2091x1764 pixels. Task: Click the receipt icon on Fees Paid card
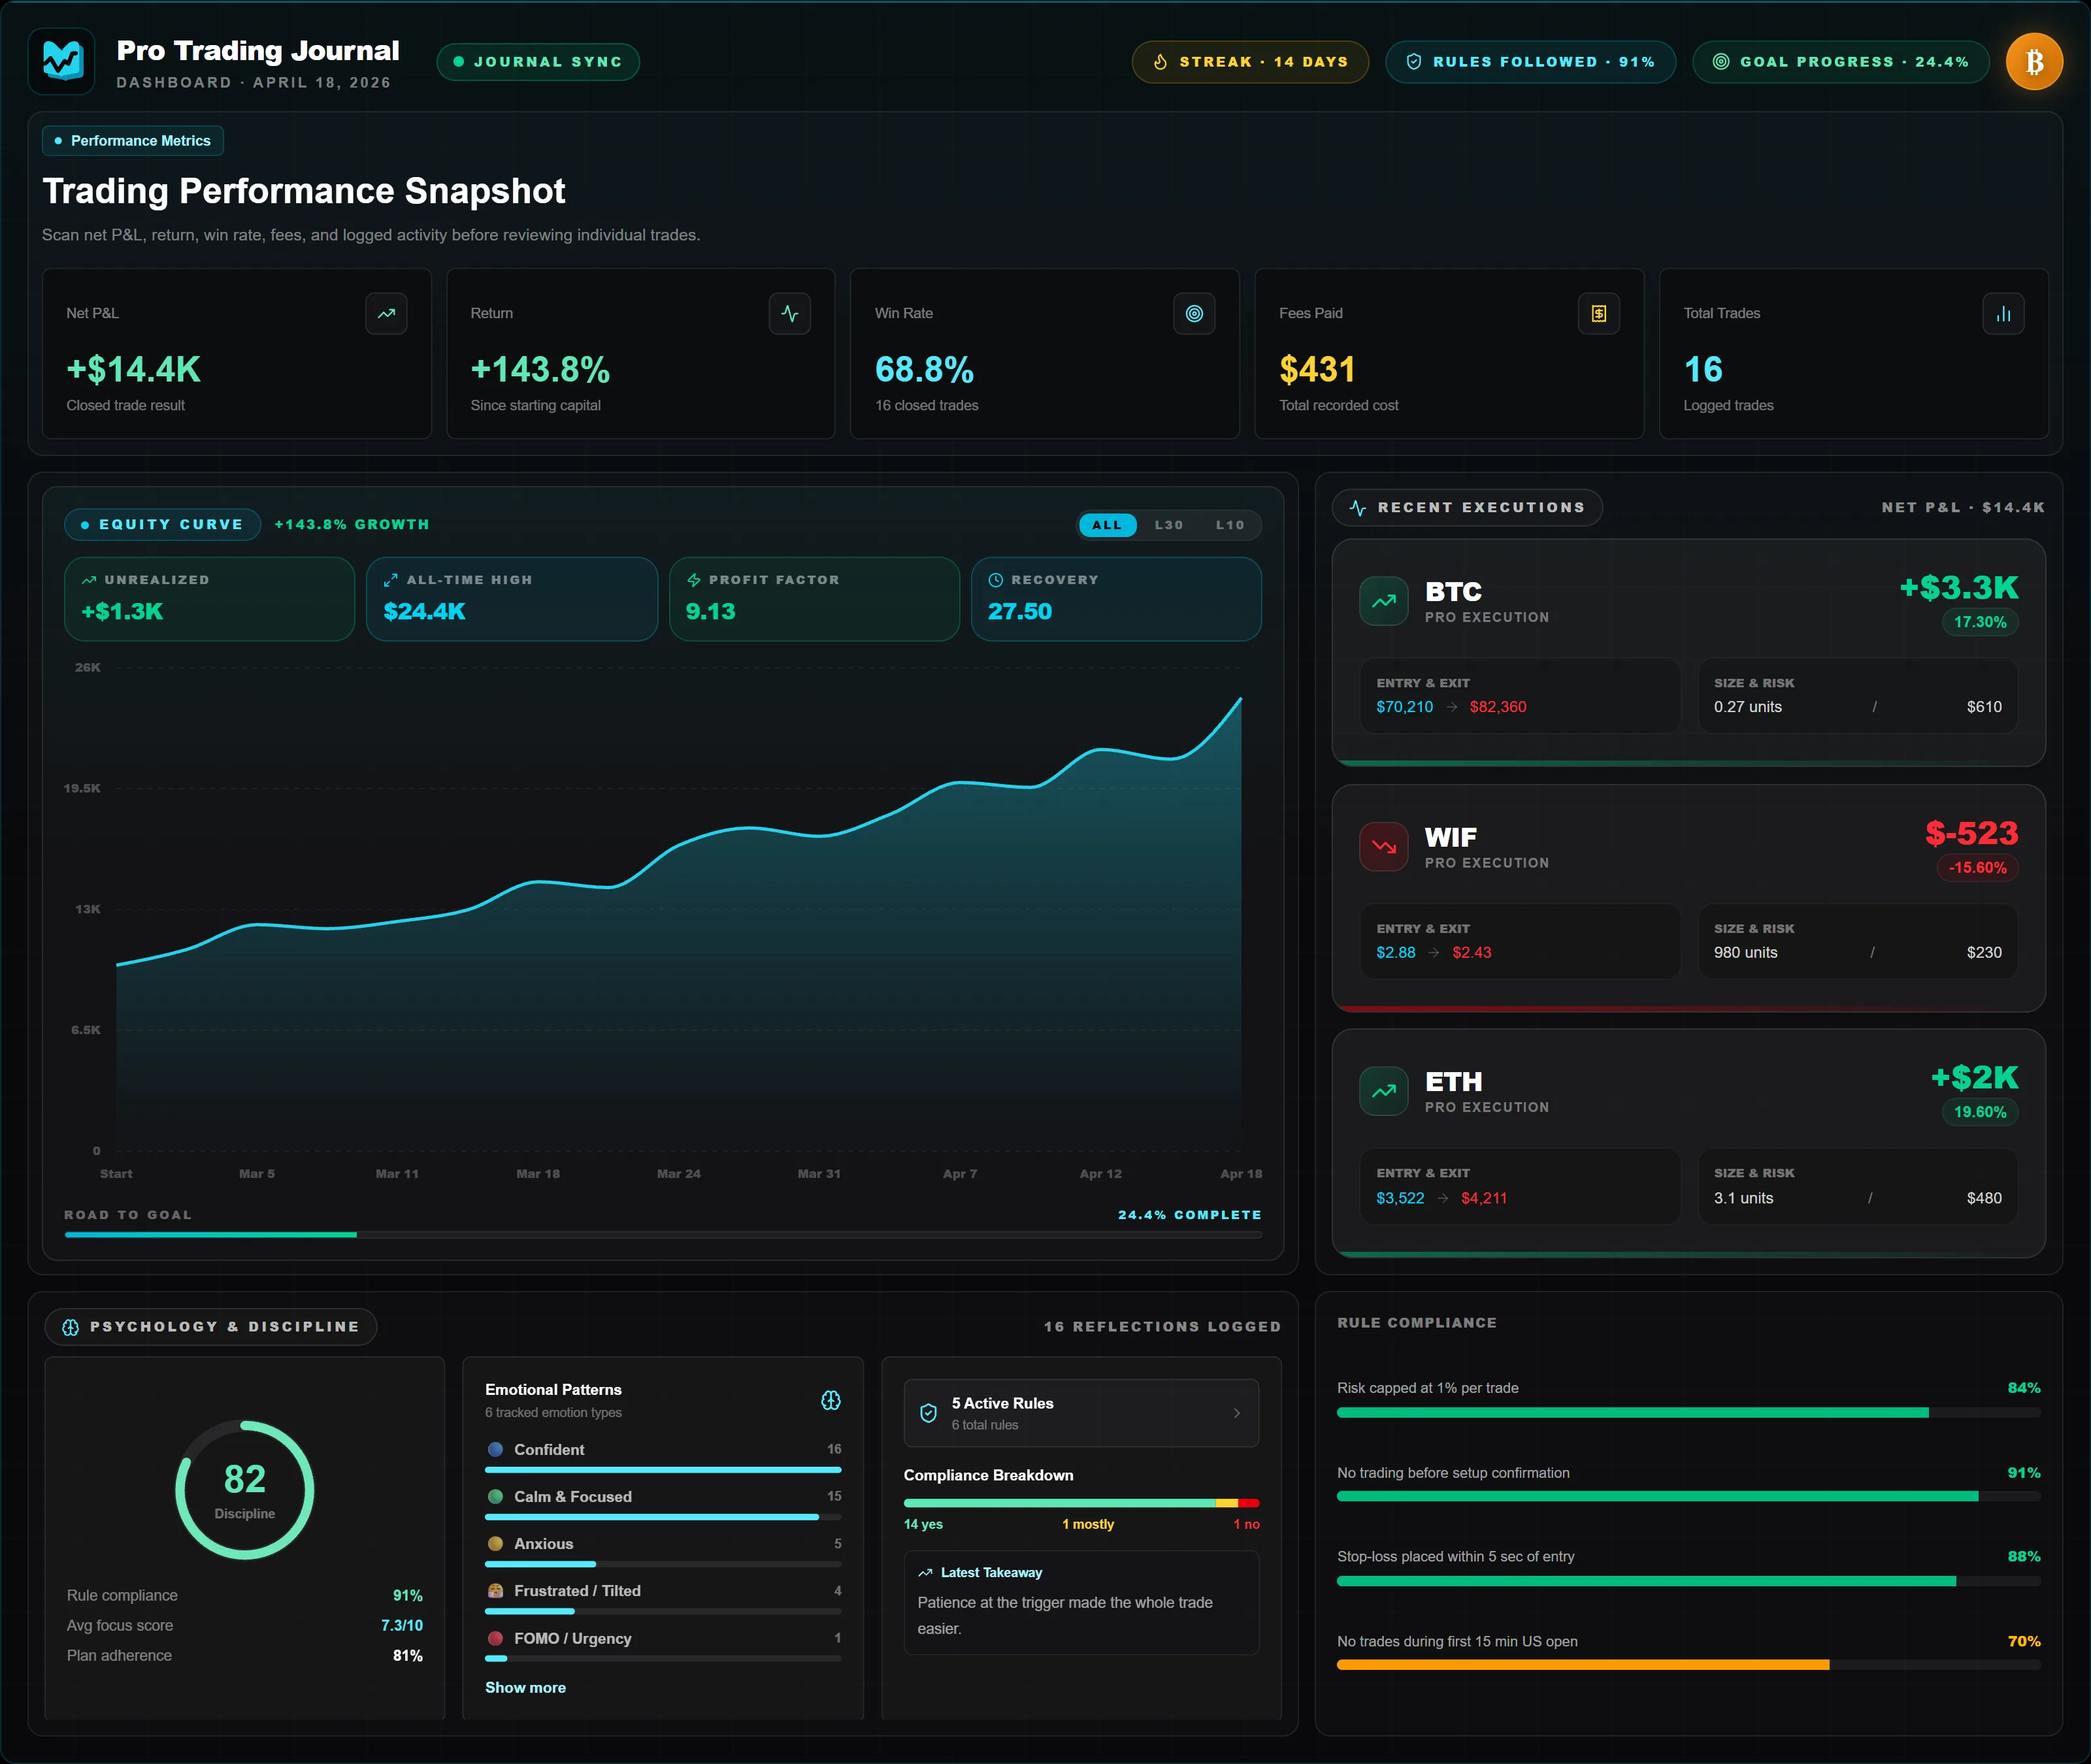coord(1599,314)
